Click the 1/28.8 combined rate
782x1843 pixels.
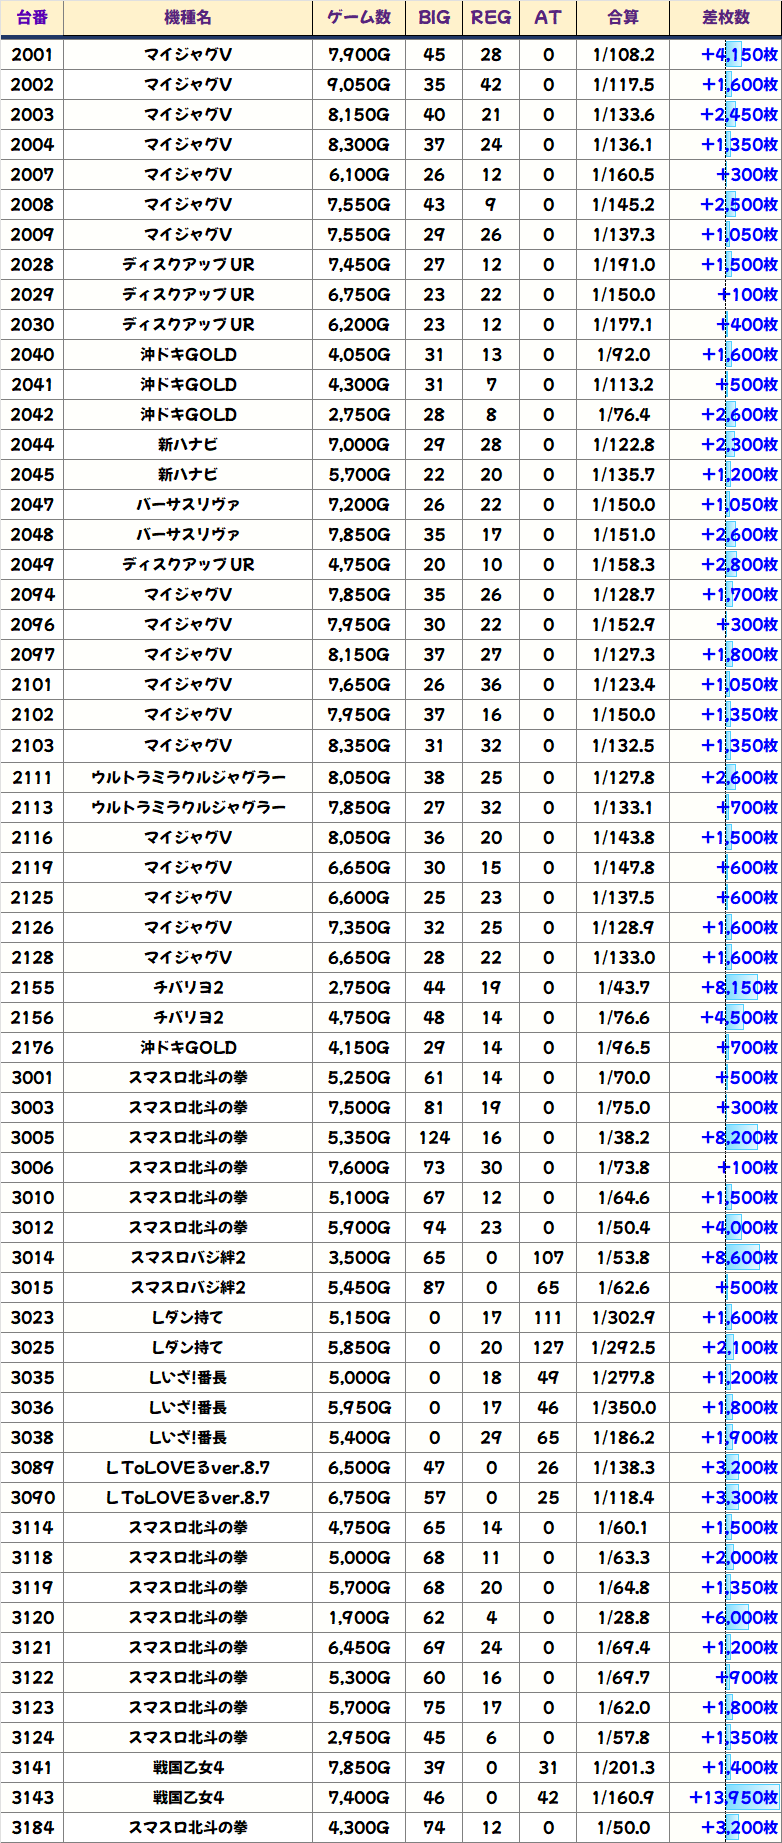click(623, 1618)
